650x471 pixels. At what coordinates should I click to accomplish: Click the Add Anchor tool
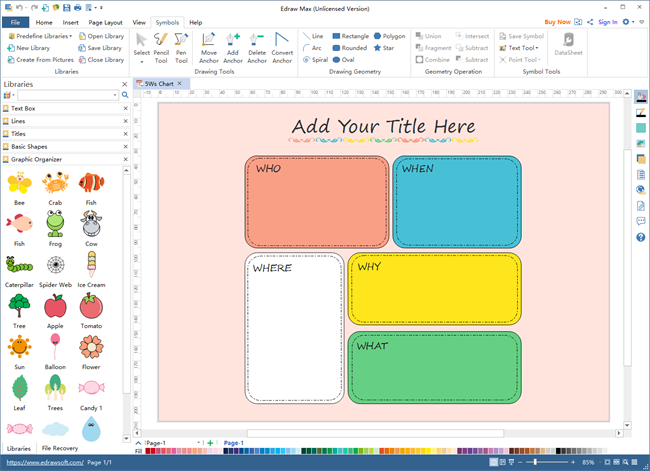coord(233,46)
